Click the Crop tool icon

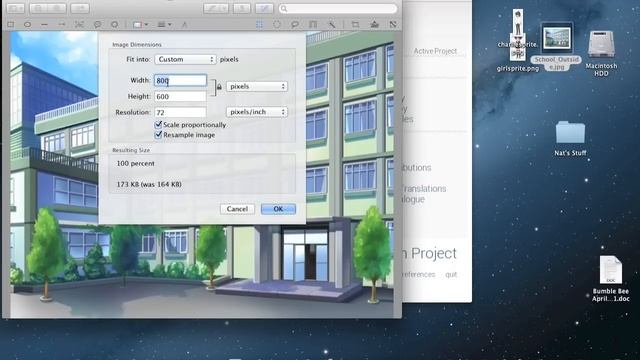tap(356, 24)
